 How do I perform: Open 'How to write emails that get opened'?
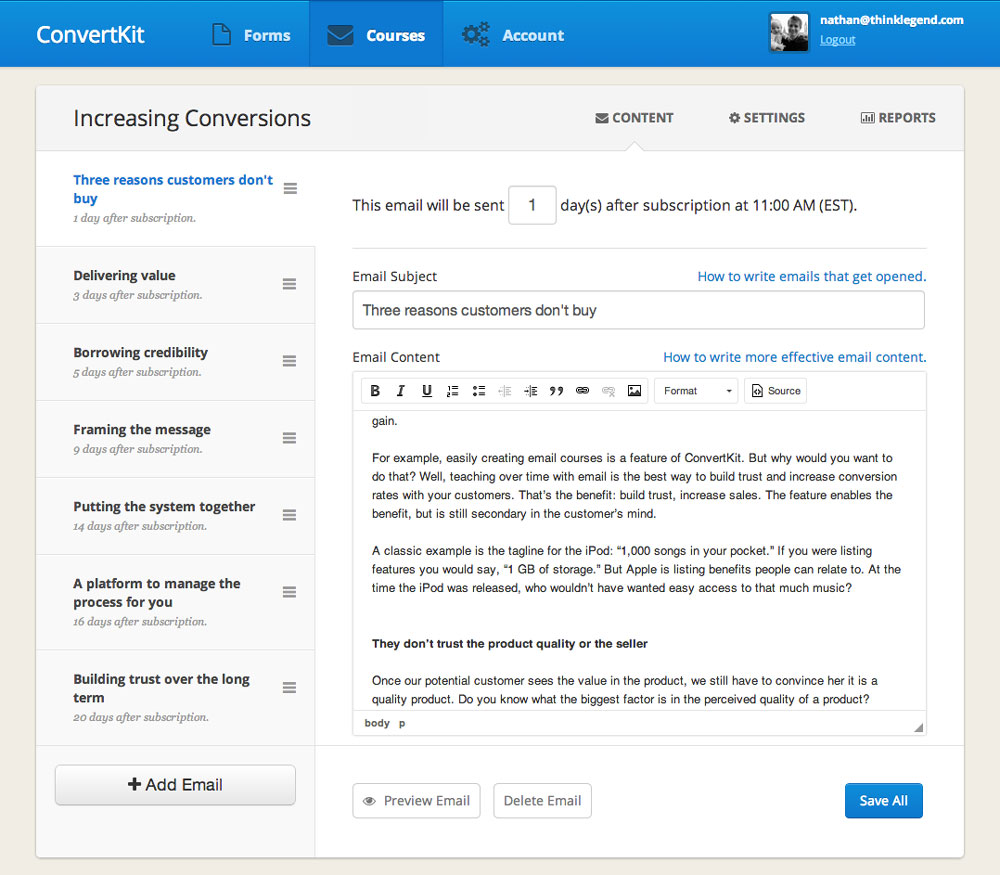[811, 277]
